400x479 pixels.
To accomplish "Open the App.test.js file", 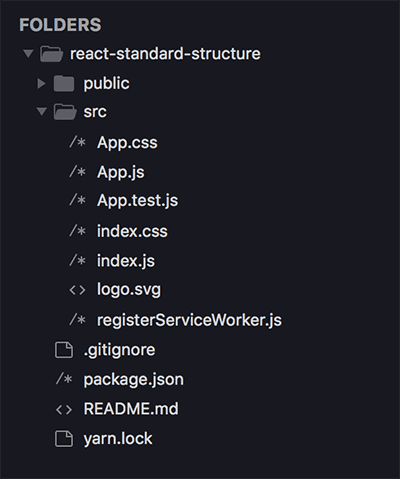I will 137,201.
